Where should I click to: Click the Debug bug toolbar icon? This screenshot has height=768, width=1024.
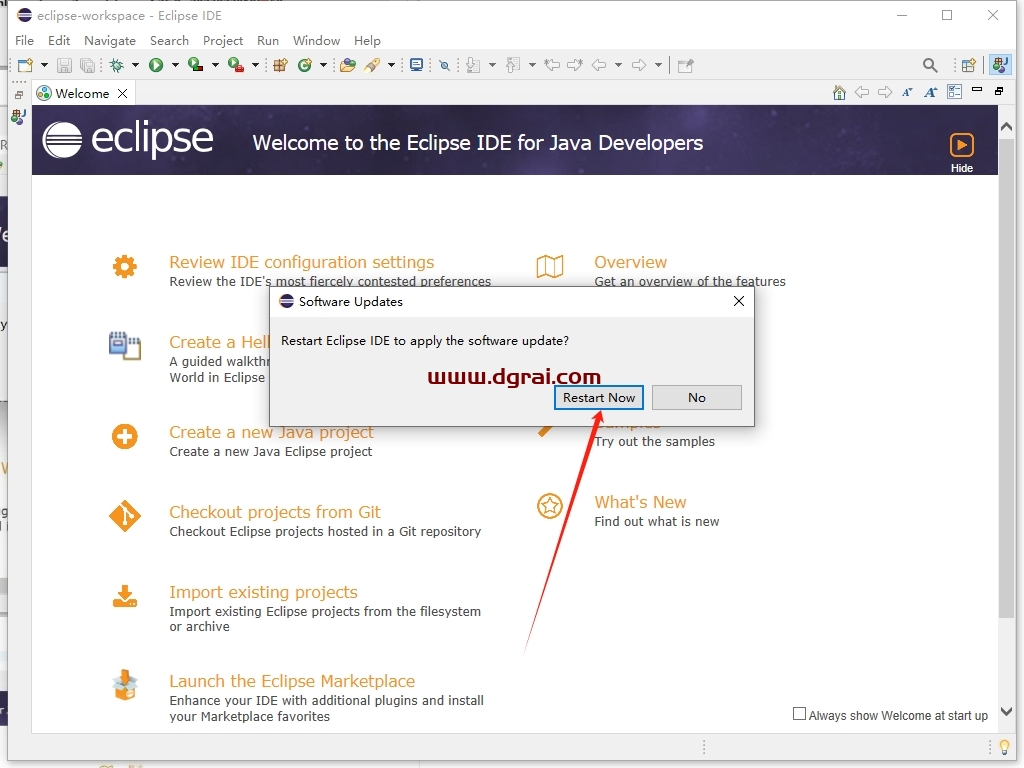[x=117, y=65]
